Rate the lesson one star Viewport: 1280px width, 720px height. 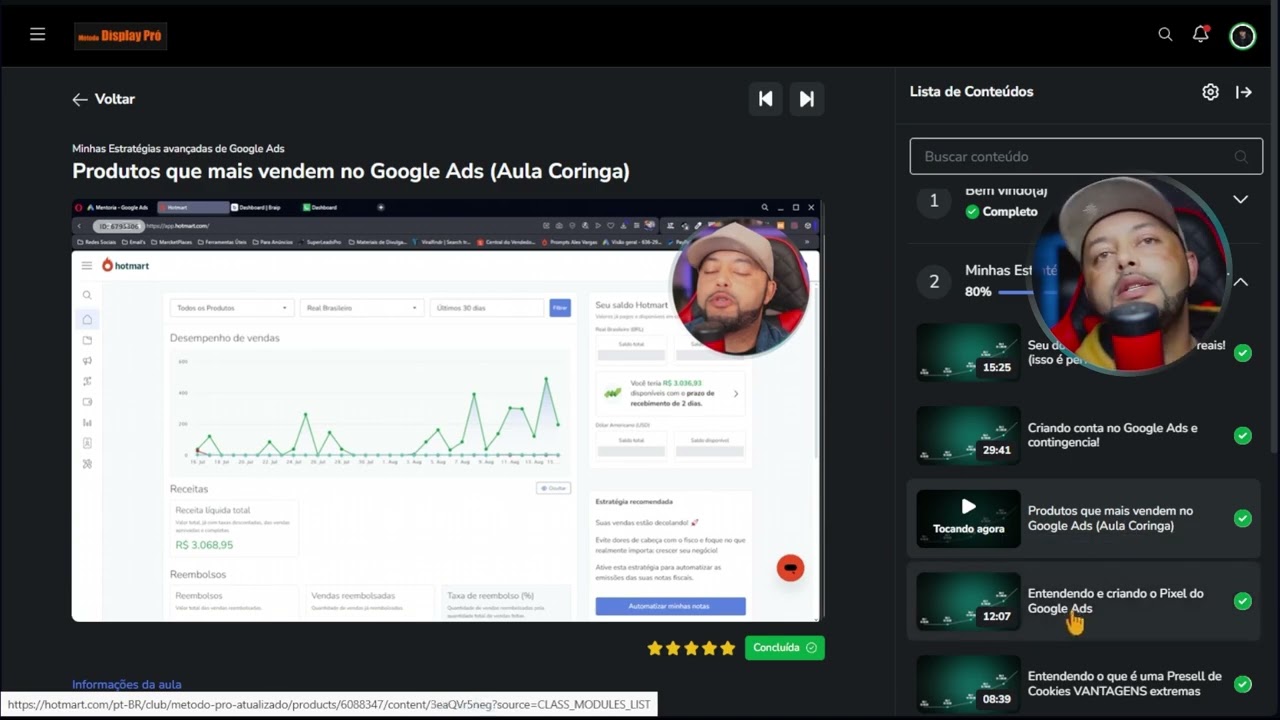pos(655,648)
